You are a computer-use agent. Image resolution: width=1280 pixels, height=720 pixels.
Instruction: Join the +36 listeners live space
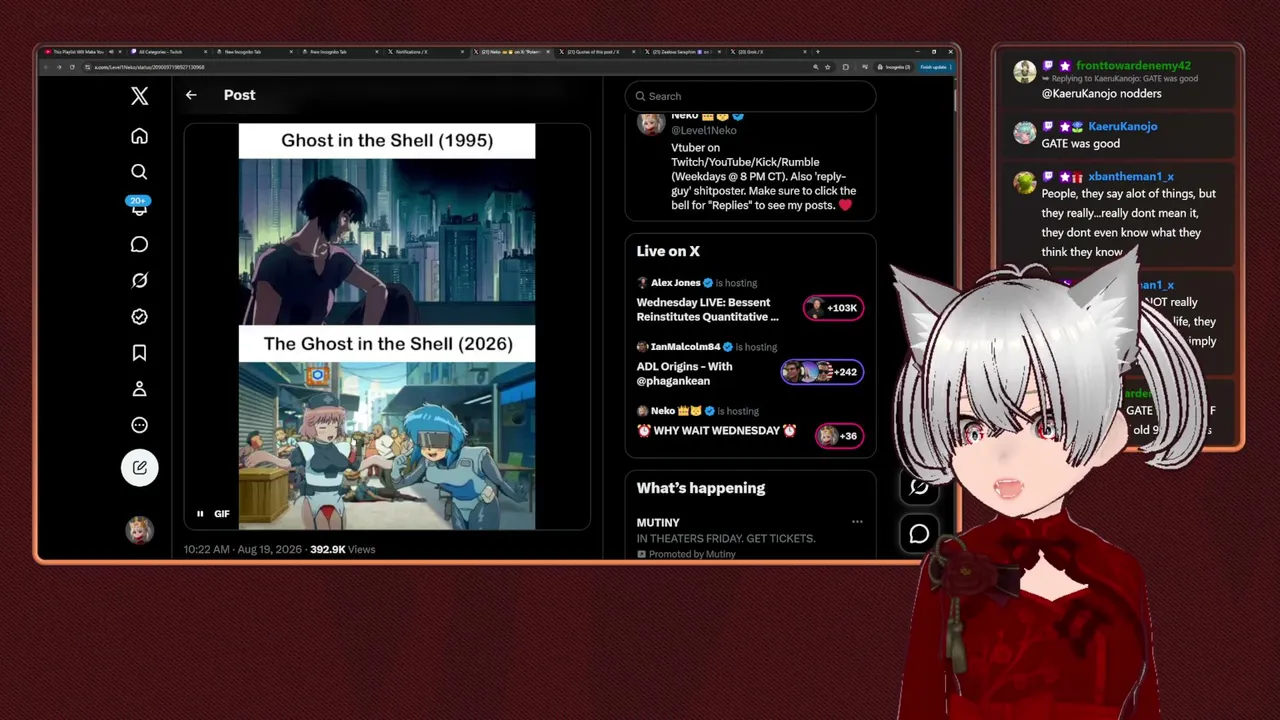point(840,436)
